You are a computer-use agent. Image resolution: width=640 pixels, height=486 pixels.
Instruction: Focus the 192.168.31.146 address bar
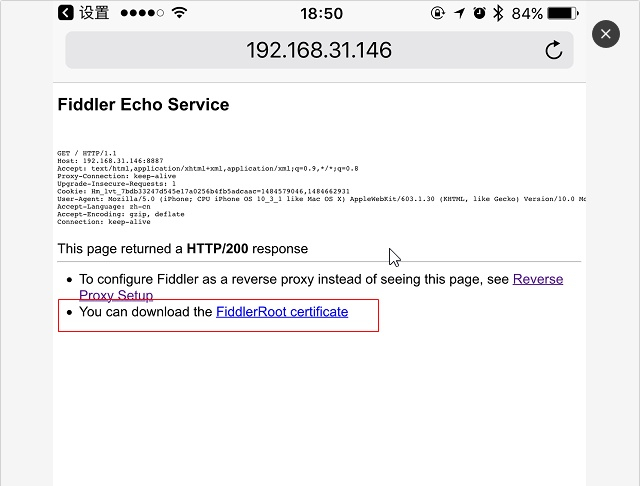[x=319, y=50]
